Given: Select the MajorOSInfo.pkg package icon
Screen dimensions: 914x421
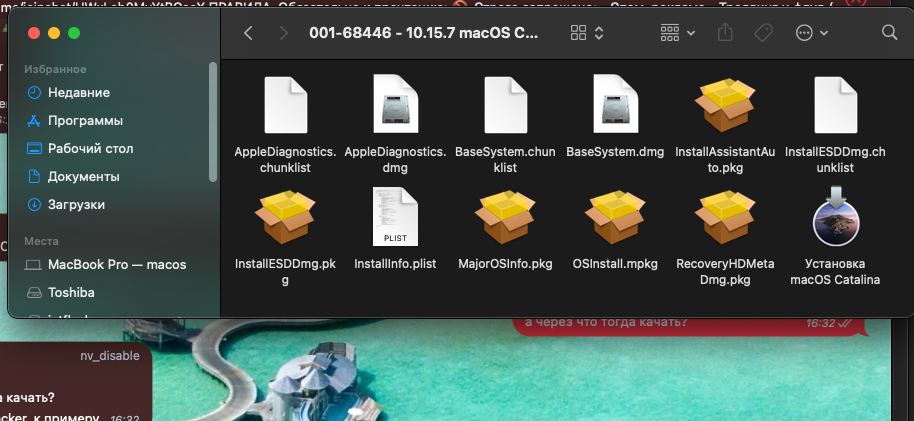Looking at the screenshot, I should pos(505,217).
